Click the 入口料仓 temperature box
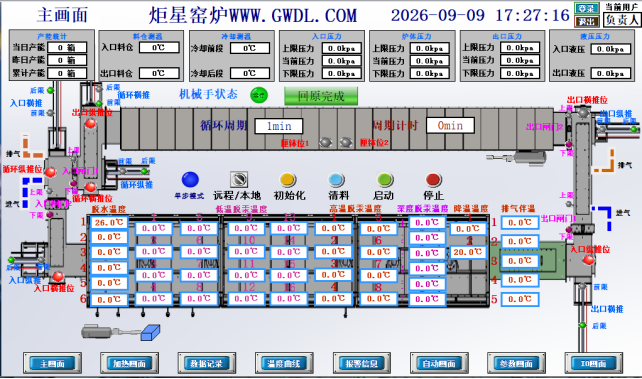 pyautogui.click(x=159, y=47)
